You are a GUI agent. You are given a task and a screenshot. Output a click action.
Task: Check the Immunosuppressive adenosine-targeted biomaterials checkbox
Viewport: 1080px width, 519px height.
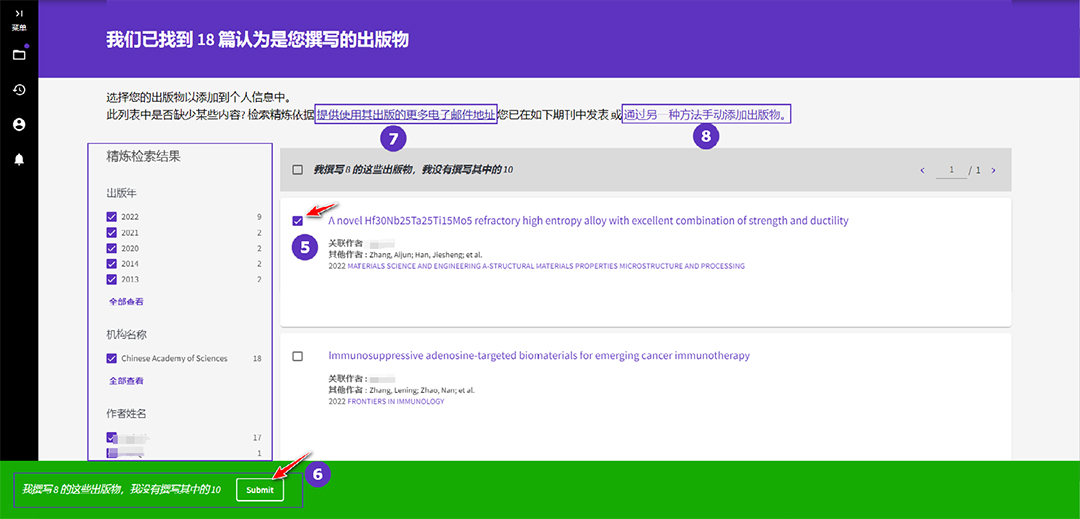point(298,356)
